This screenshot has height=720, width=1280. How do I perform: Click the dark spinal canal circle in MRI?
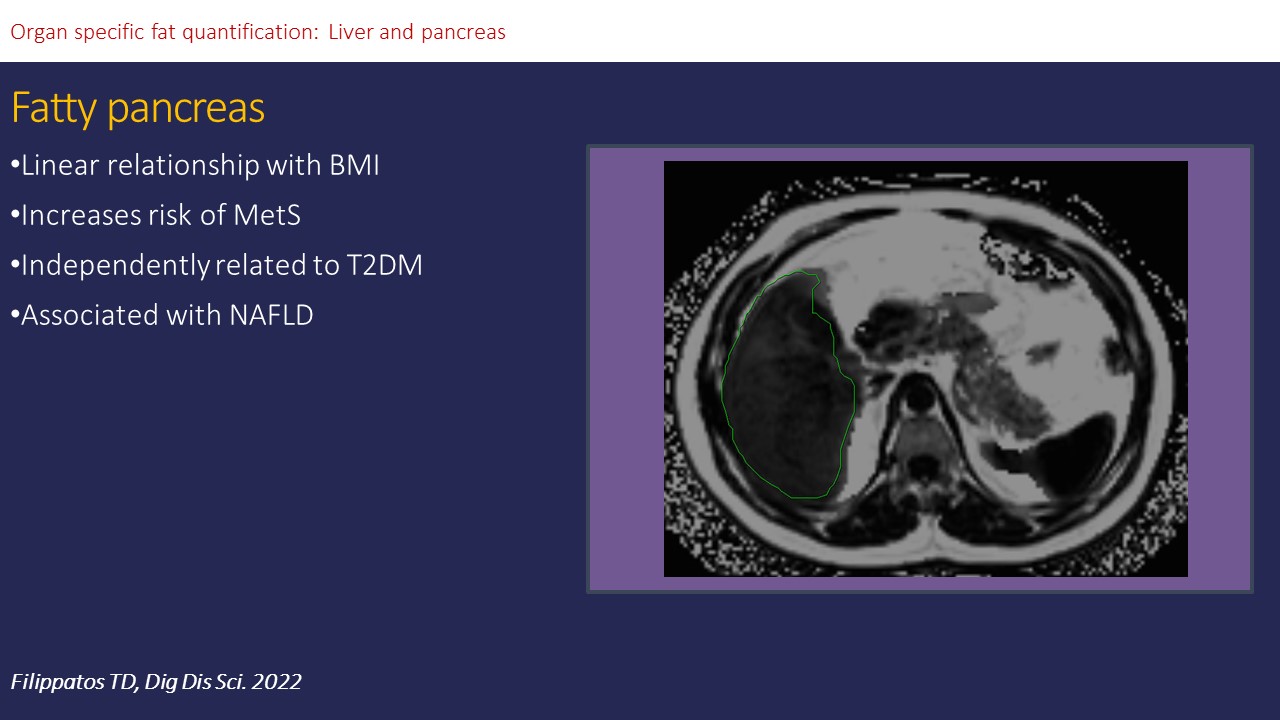click(920, 397)
